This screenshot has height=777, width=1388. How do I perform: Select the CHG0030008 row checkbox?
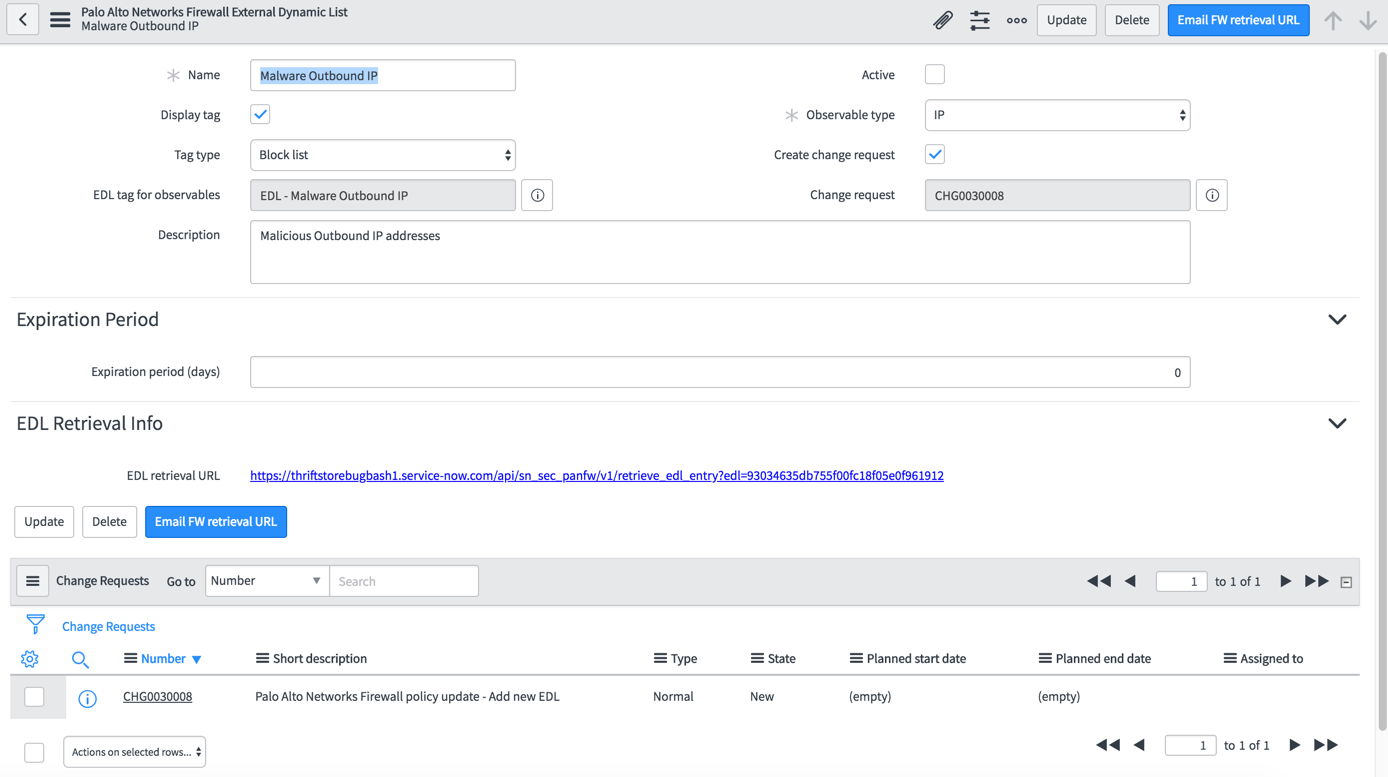tap(34, 696)
